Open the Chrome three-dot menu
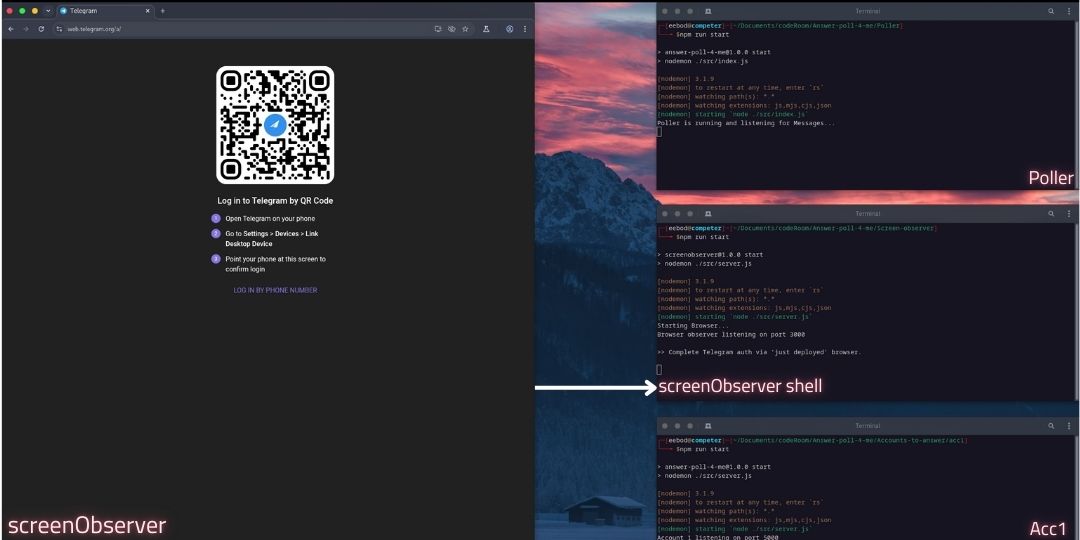 tap(525, 29)
